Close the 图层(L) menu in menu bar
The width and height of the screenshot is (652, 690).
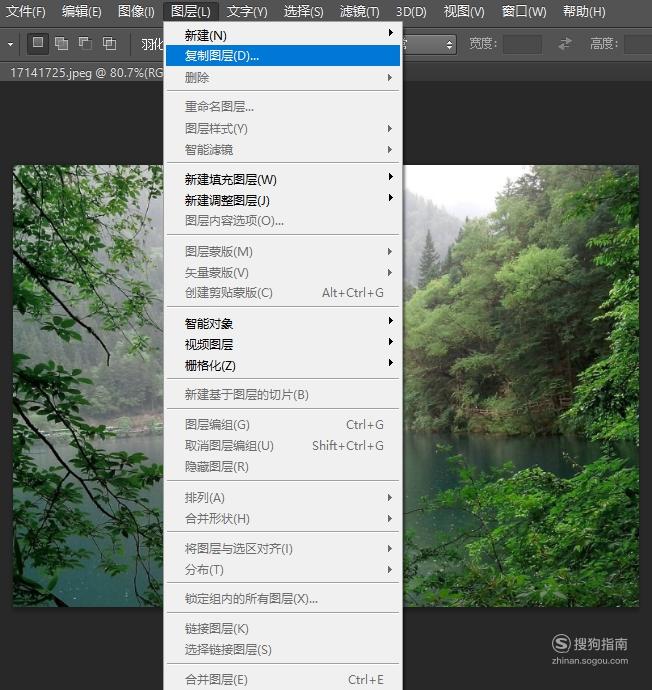tap(190, 11)
